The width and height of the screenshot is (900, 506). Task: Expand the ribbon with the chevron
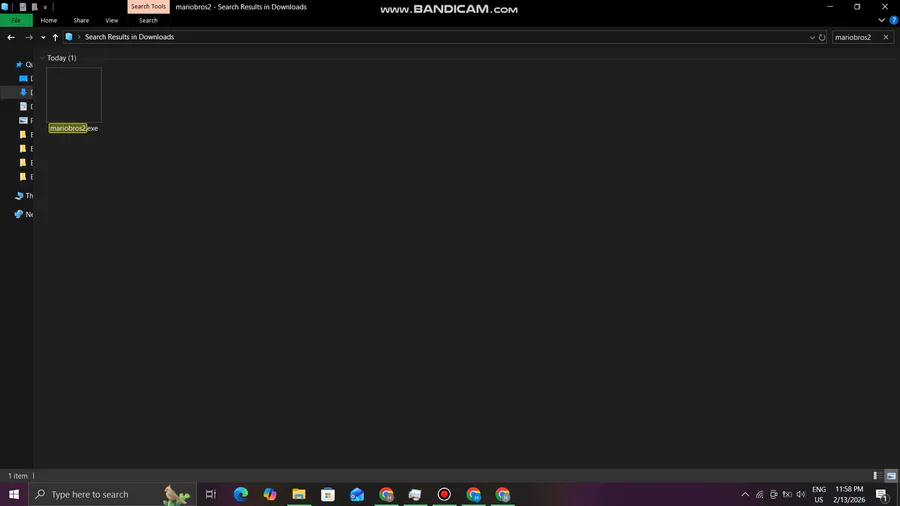pyautogui.click(x=881, y=20)
